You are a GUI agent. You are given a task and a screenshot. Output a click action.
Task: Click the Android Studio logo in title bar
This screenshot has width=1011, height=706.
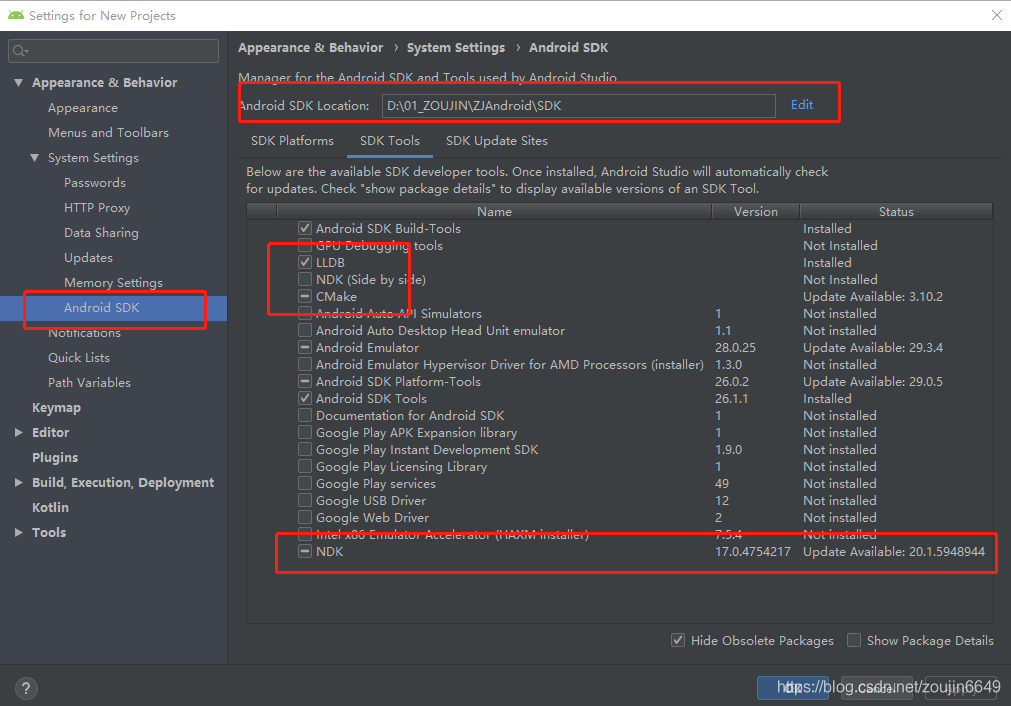coord(15,15)
